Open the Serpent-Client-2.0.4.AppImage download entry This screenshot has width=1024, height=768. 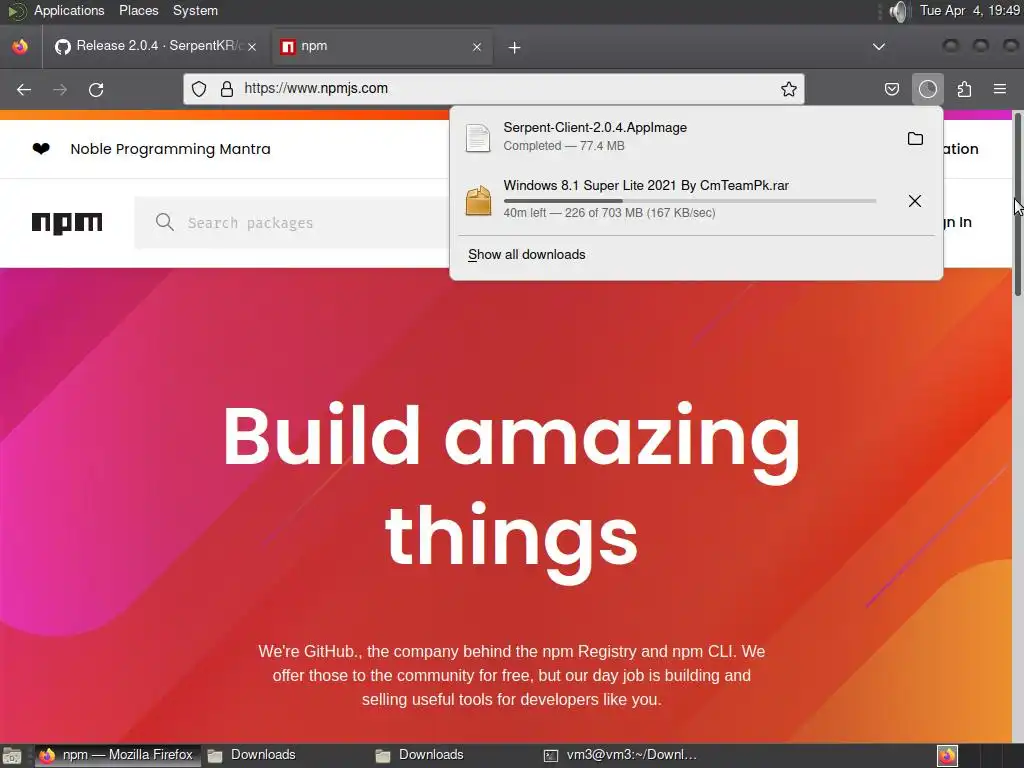click(x=679, y=136)
